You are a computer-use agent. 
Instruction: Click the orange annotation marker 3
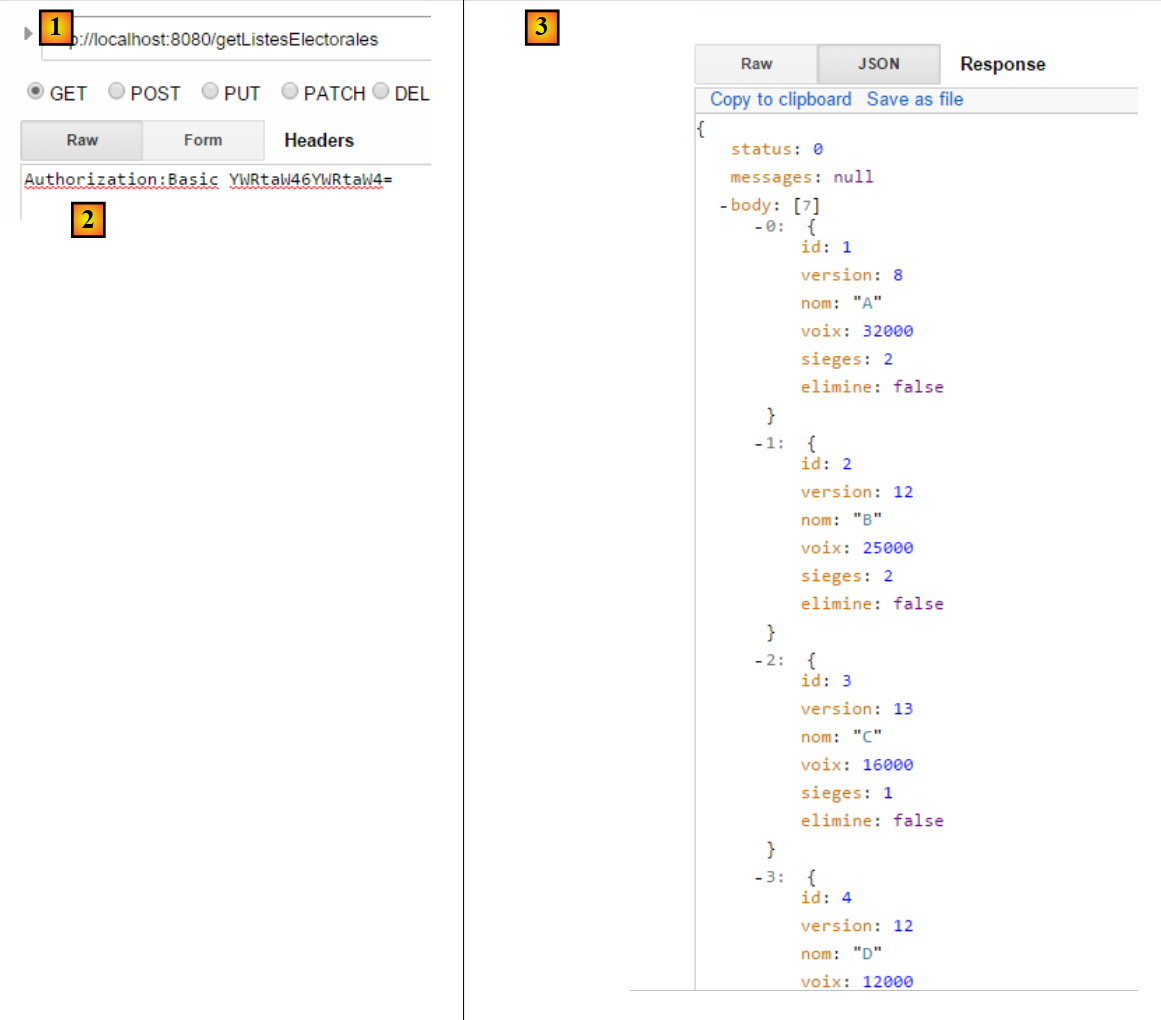click(541, 27)
